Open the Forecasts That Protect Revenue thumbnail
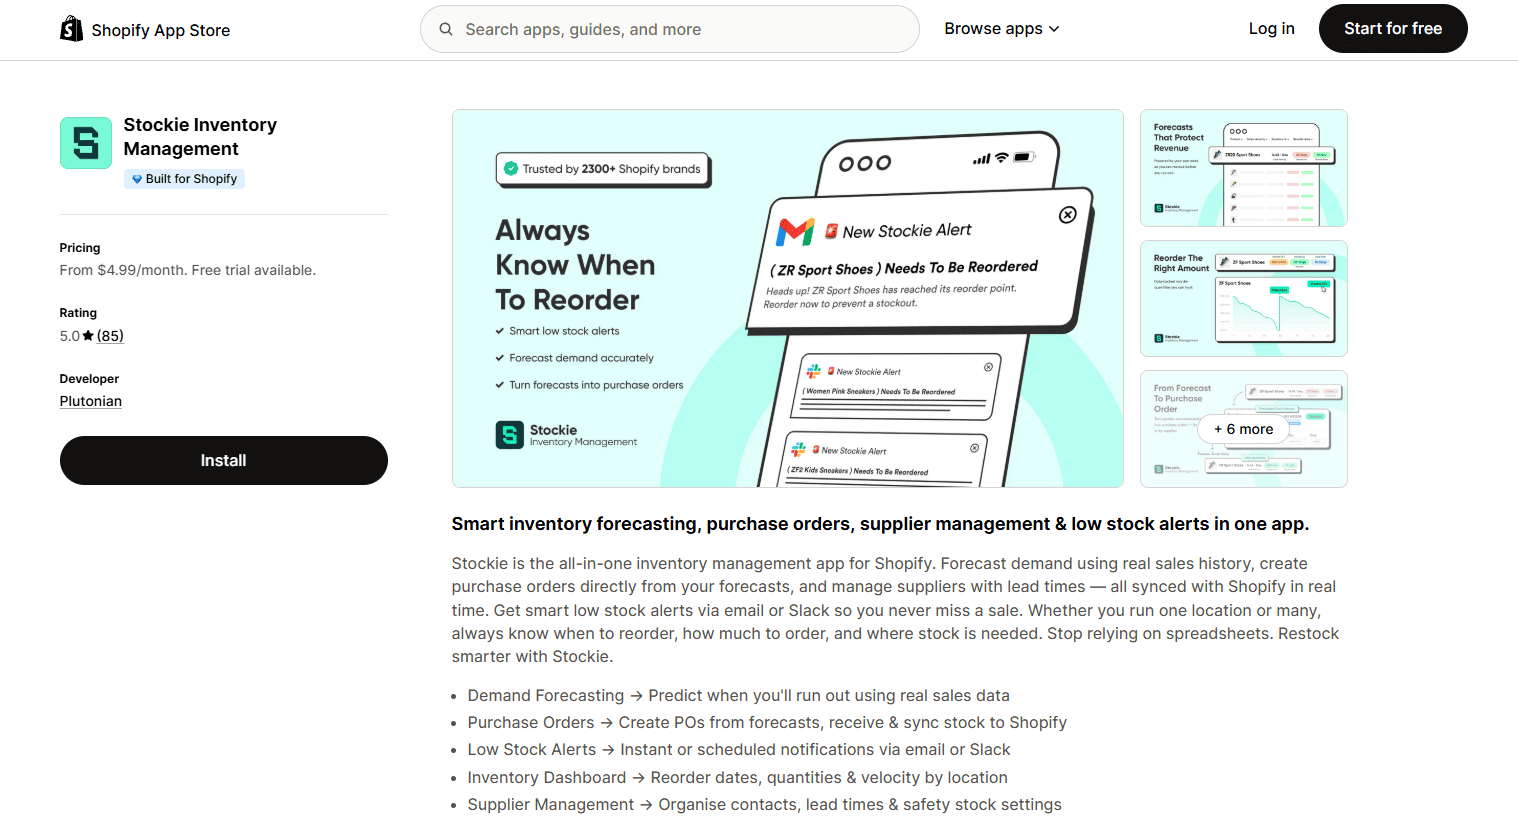Viewport: 1518px width, 837px height. 1244,168
